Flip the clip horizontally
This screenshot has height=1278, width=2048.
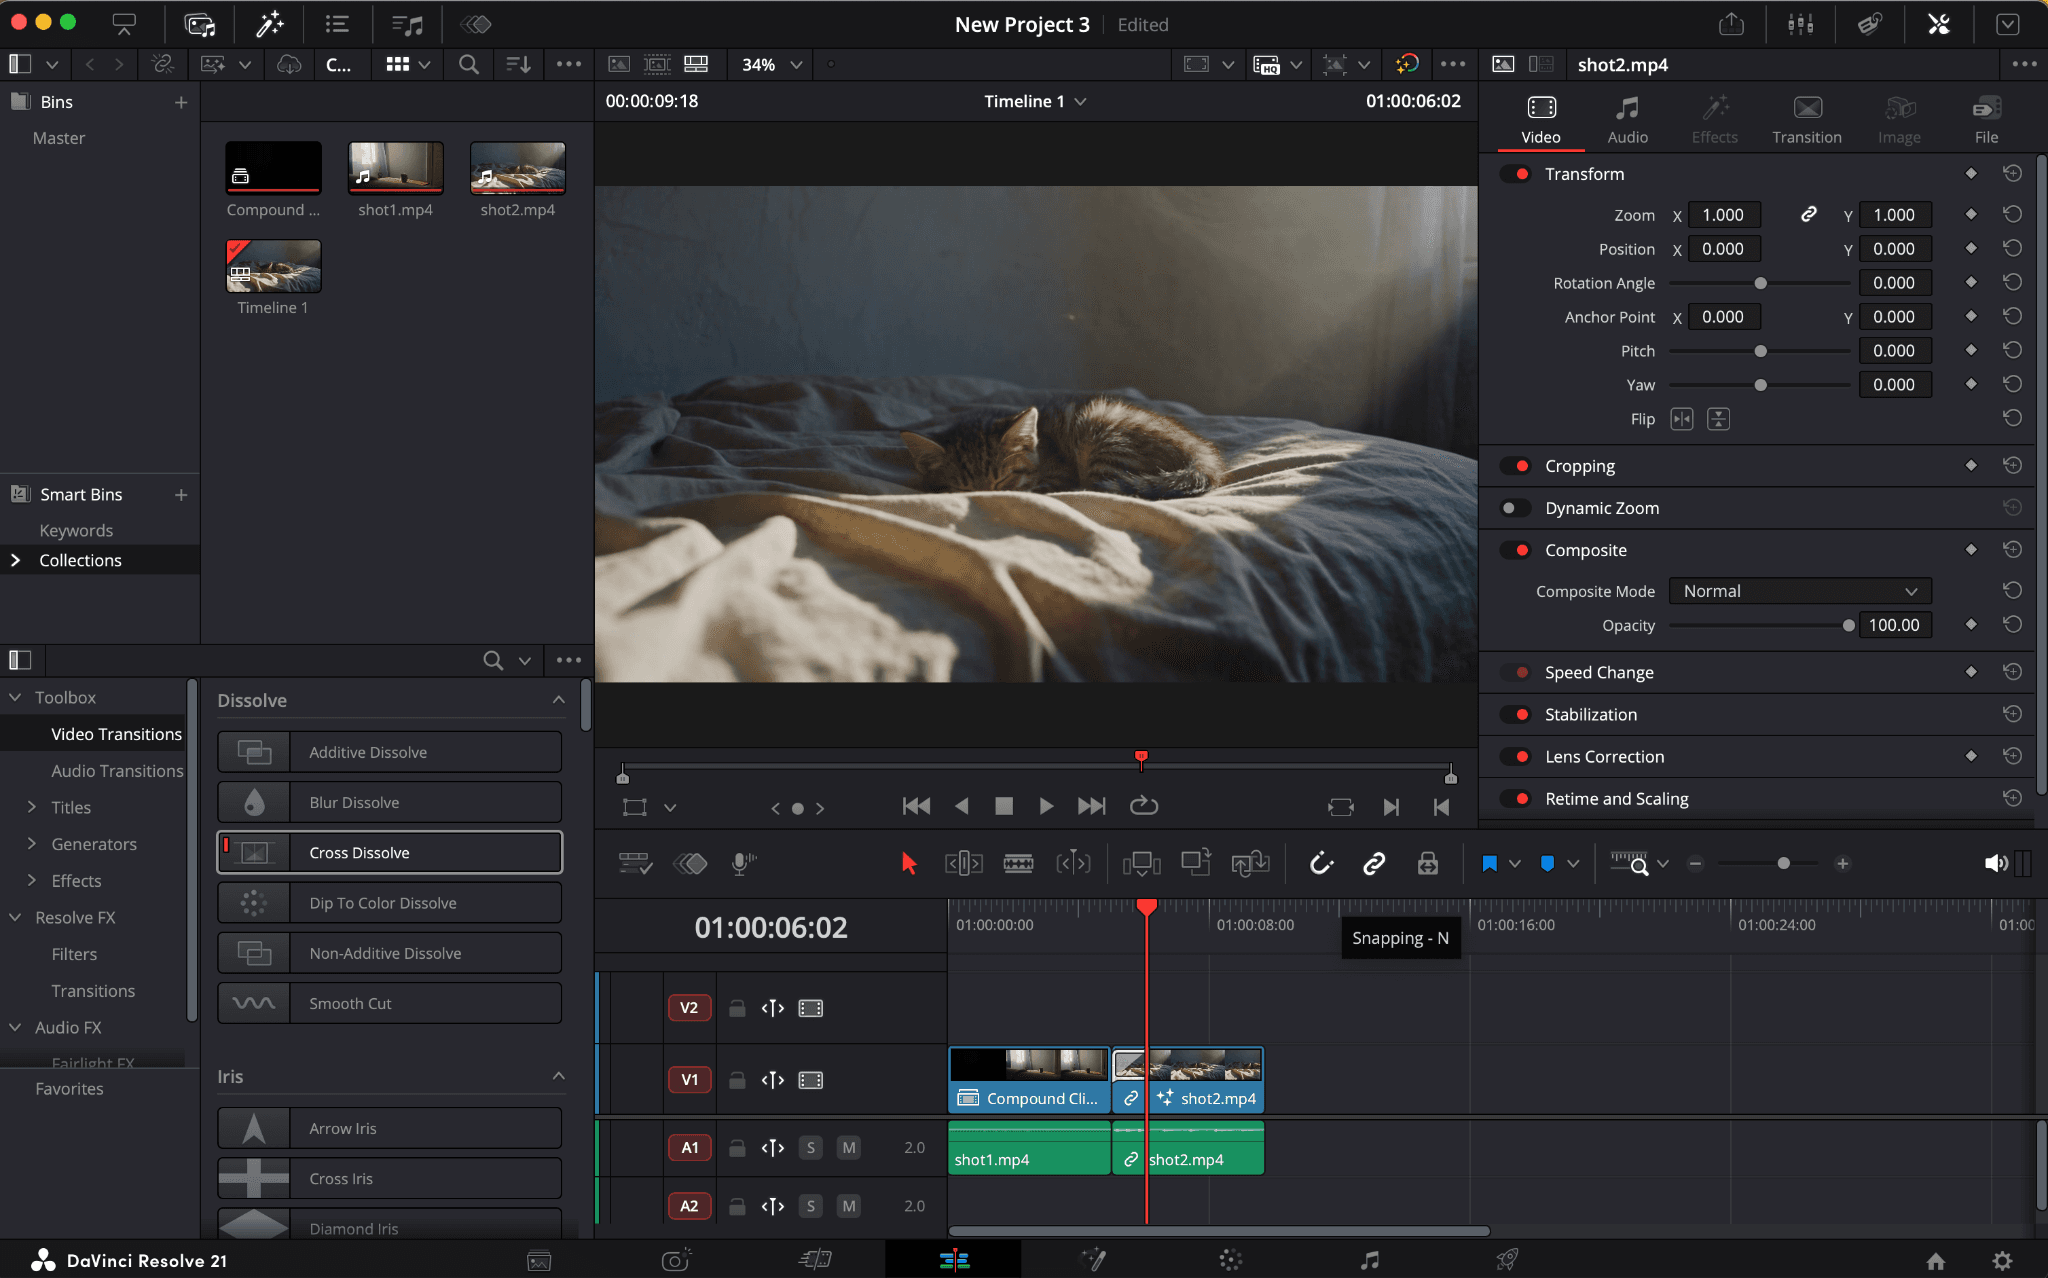click(x=1682, y=419)
